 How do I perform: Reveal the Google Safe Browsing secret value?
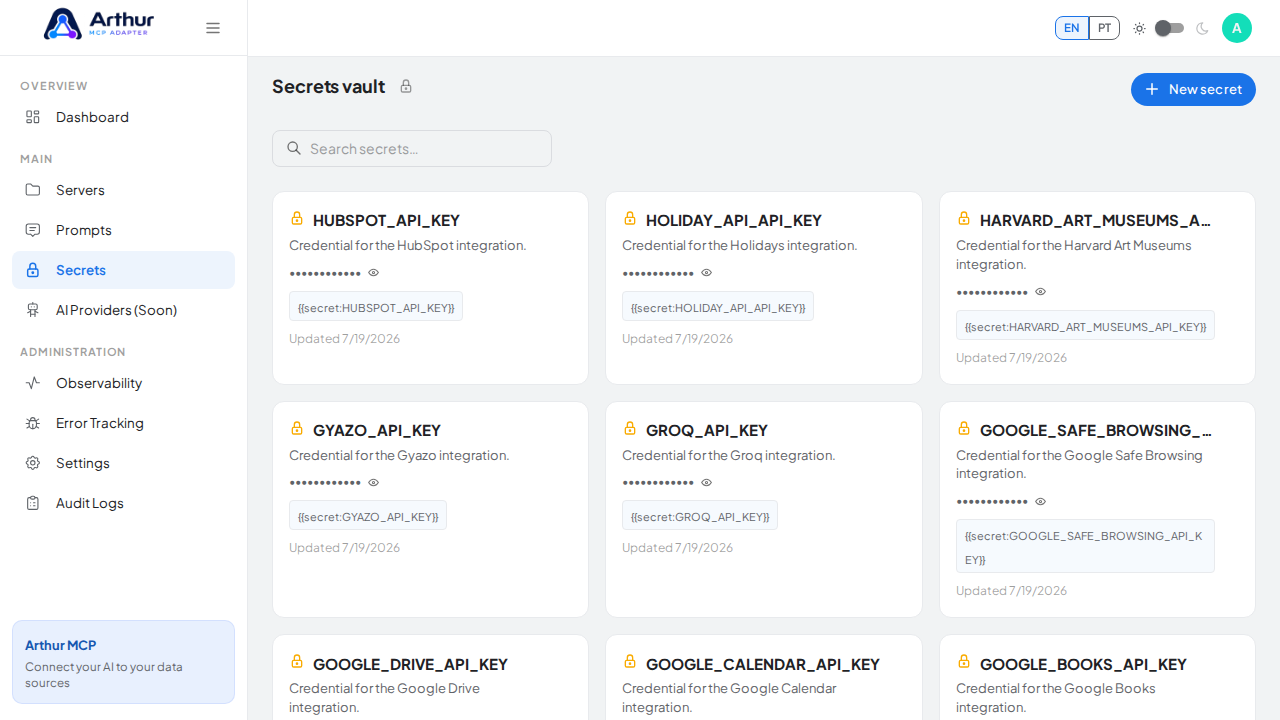1041,502
